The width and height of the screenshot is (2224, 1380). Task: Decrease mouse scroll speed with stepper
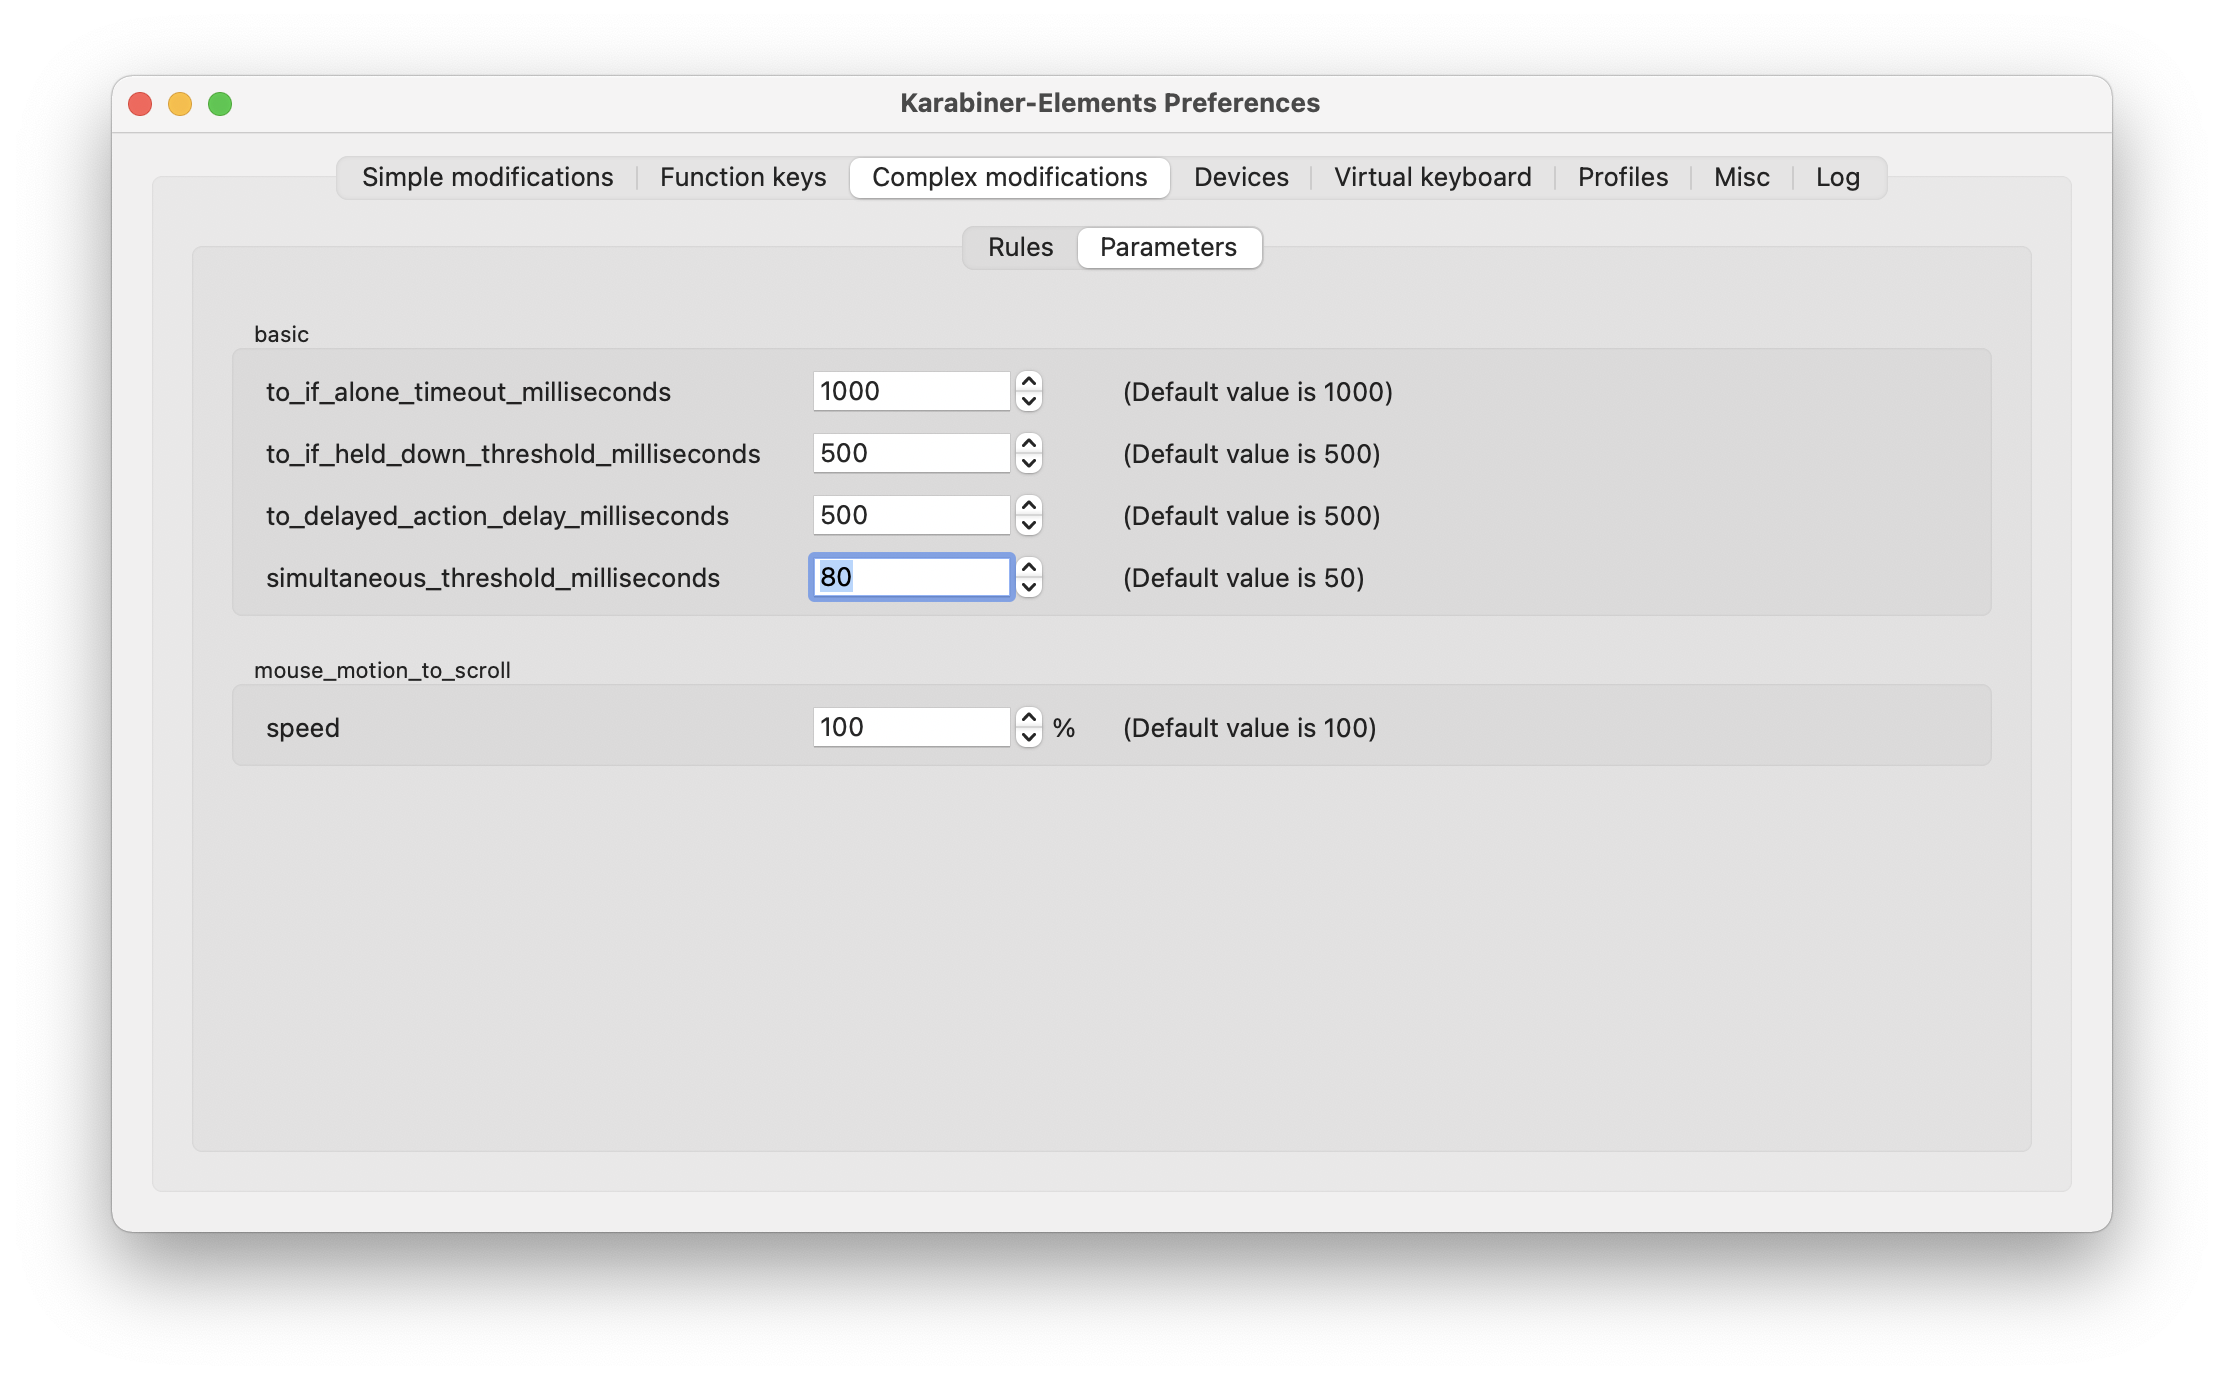(1028, 737)
